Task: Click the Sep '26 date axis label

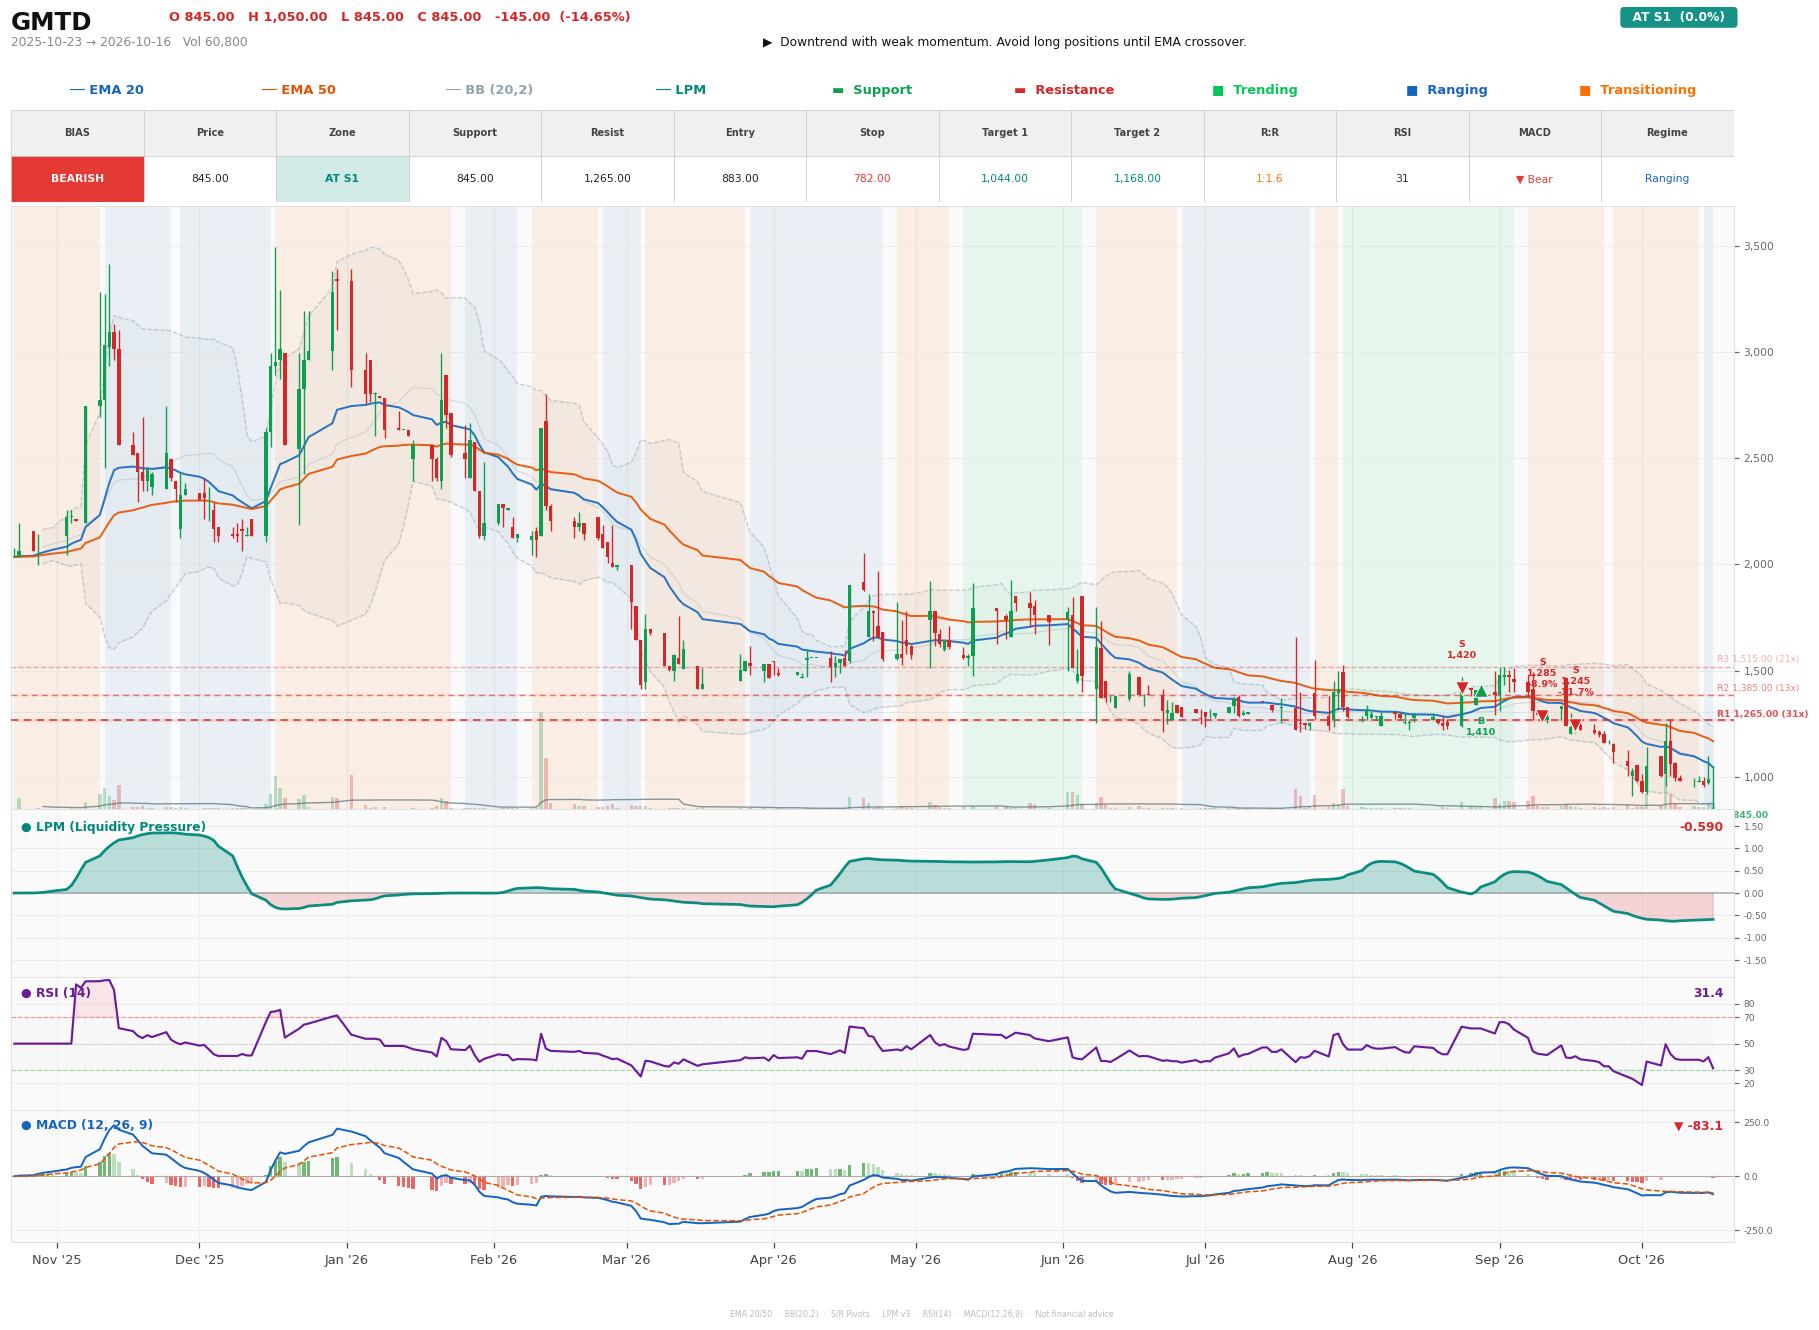Action: 1499,1260
